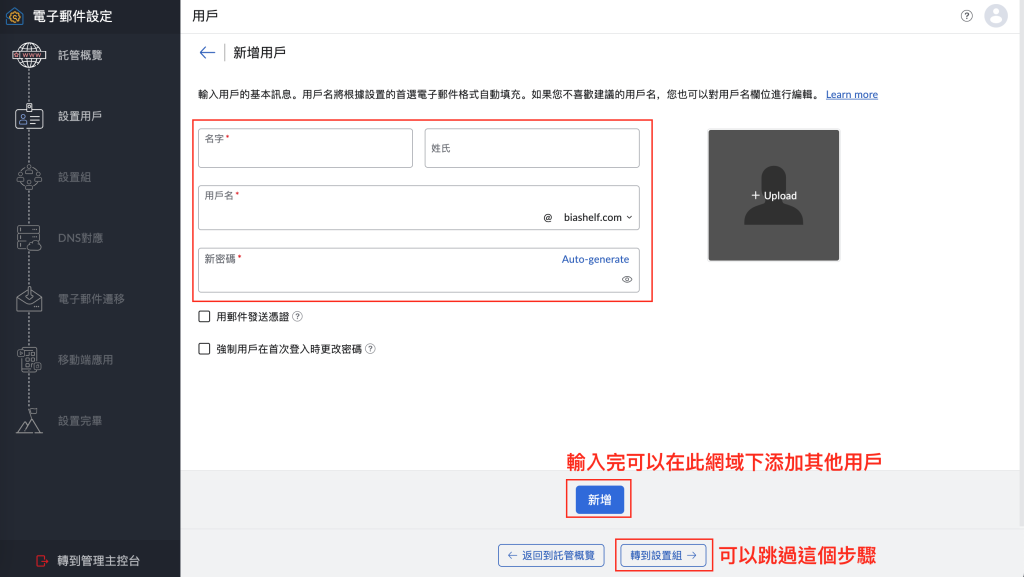Click the 移動端應用 mobile icon
1024x577 pixels.
[29, 360]
